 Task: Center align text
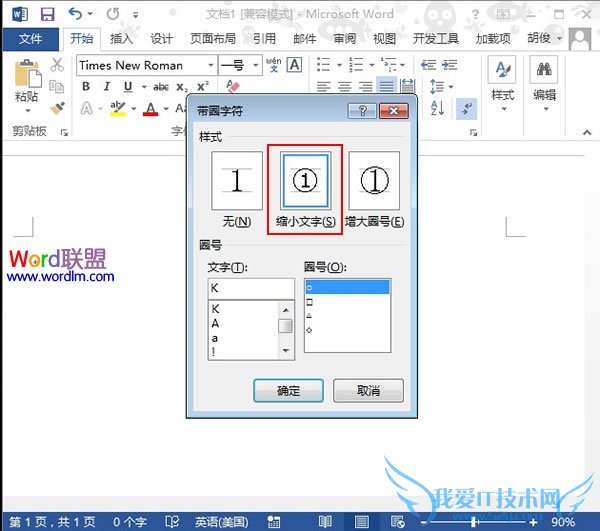pyautogui.click(x=345, y=87)
